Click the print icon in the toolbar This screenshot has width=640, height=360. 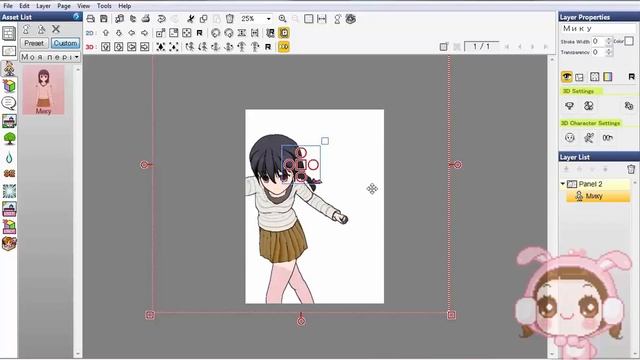pyautogui.click(x=91, y=19)
